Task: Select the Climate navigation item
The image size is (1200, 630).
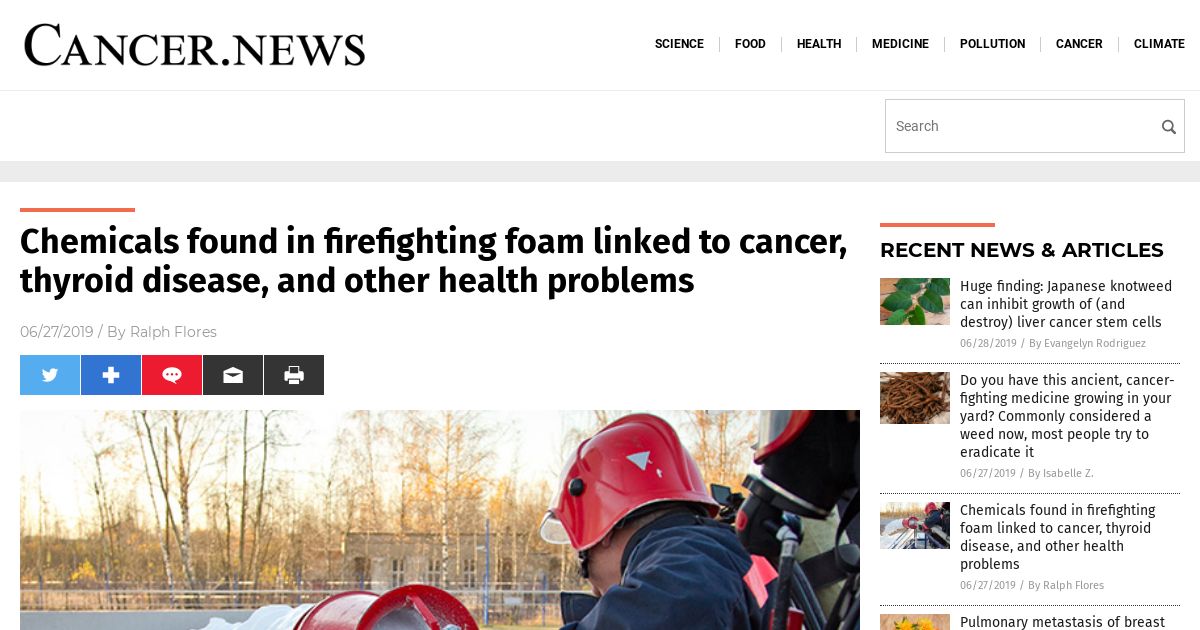Action: 1159,44
